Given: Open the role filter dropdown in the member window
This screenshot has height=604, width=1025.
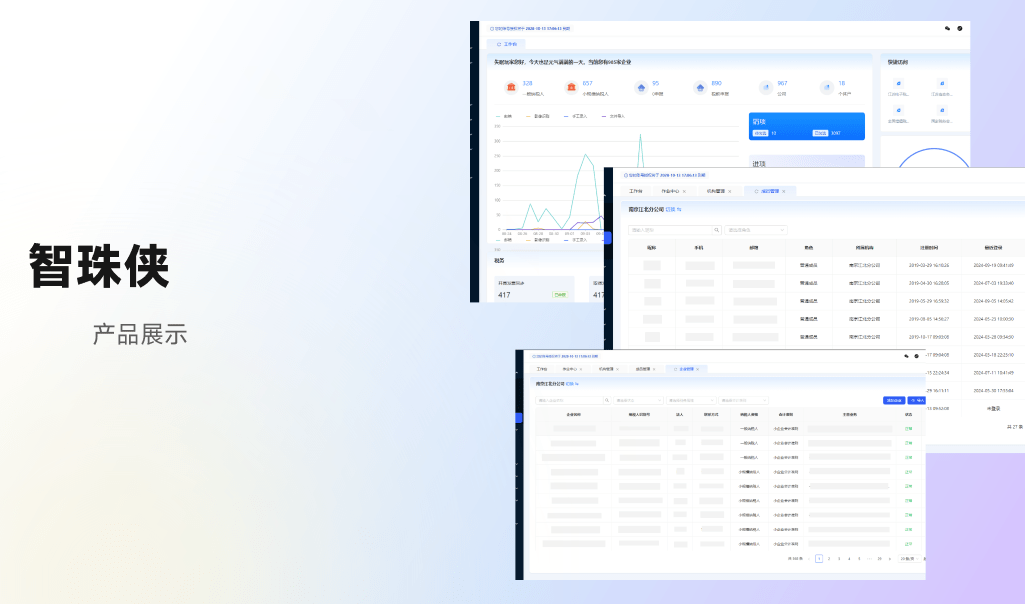Looking at the screenshot, I should (756, 230).
